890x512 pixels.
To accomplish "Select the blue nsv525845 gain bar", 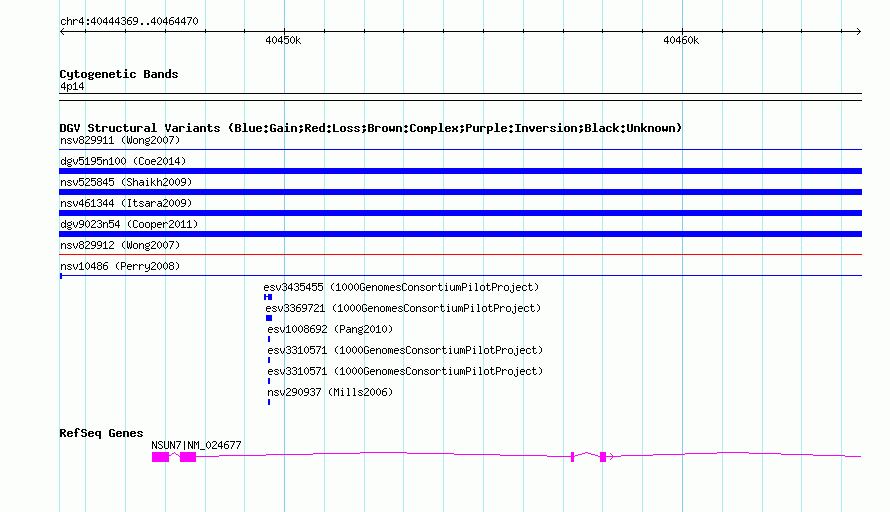I will point(460,192).
